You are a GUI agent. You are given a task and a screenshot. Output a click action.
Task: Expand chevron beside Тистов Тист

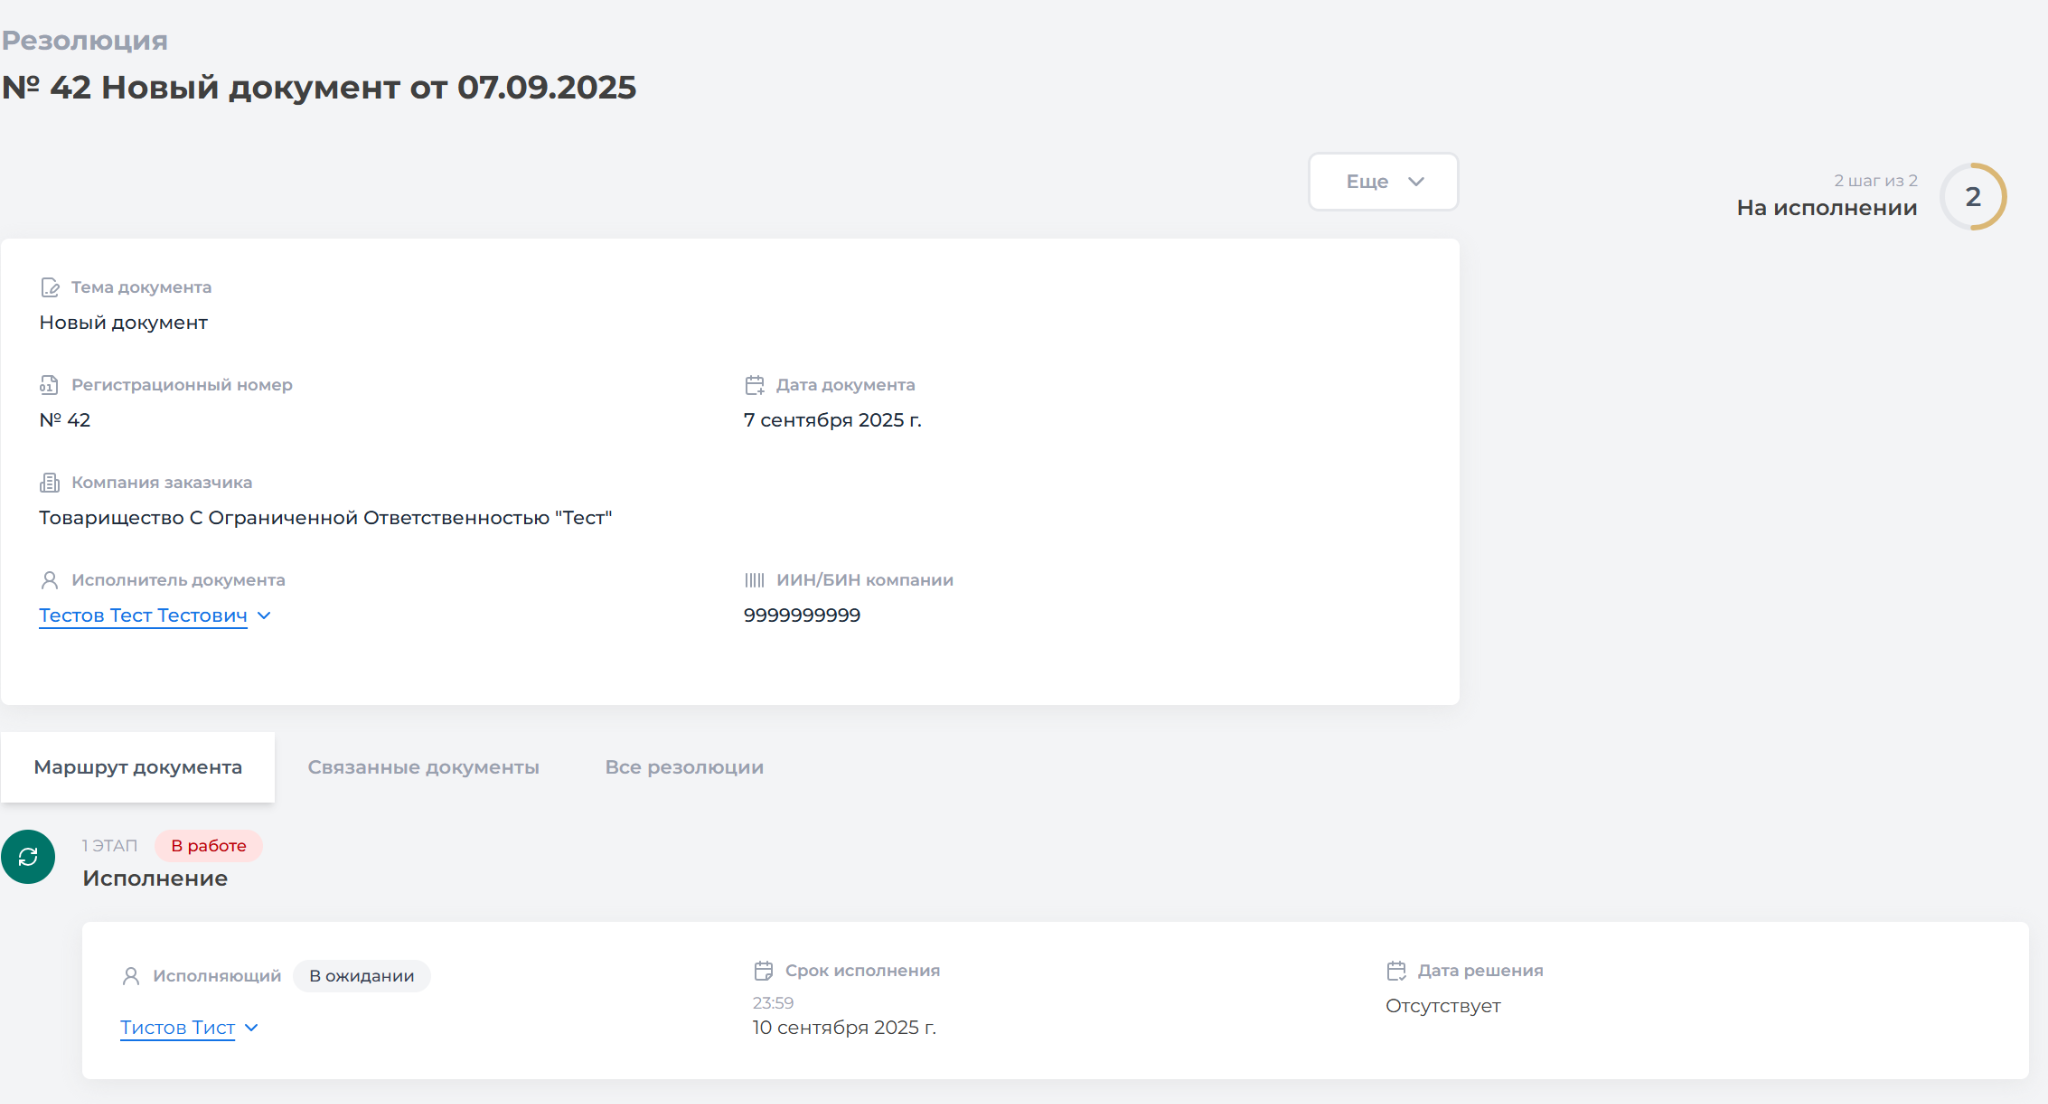(252, 1028)
